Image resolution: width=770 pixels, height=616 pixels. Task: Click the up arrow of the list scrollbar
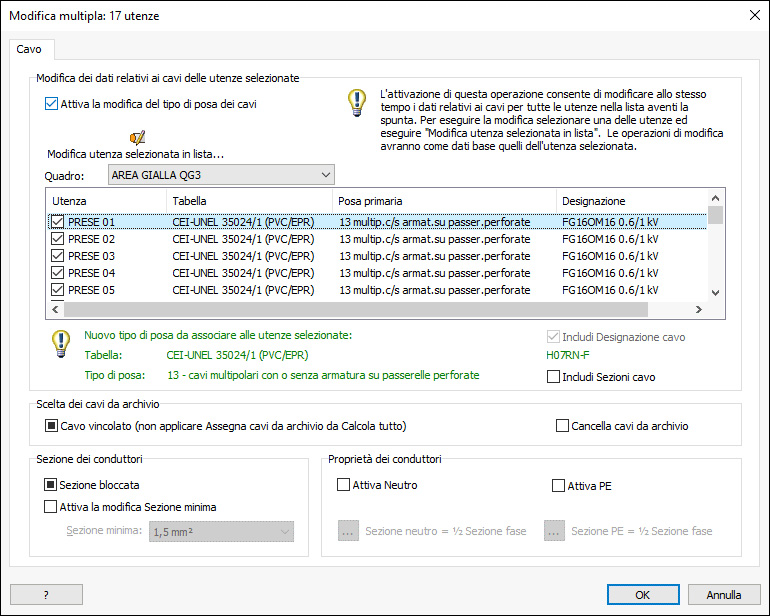[715, 198]
